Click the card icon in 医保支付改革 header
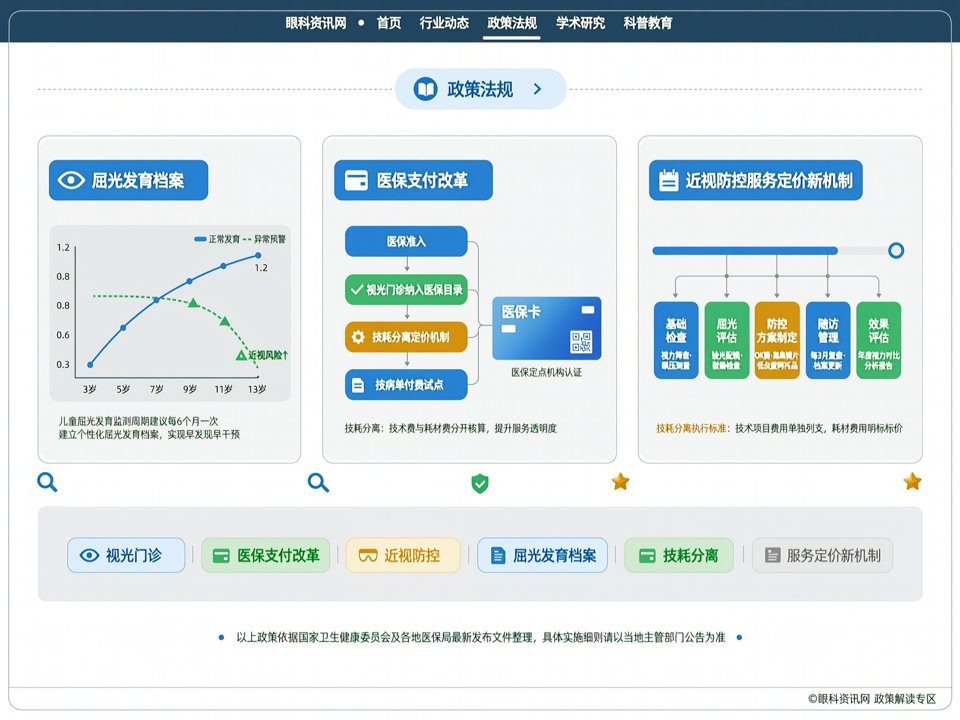The height and width of the screenshot is (720, 960). (x=356, y=180)
